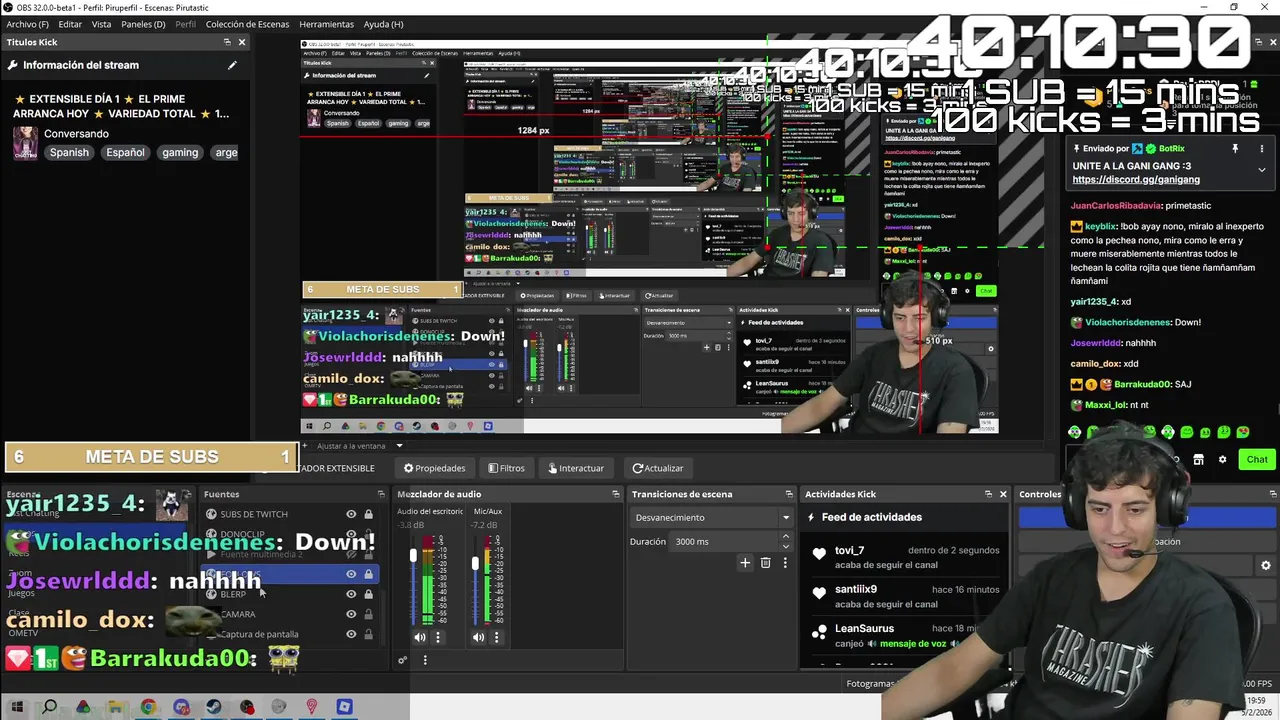Delete the scene transition with trash icon
Screen dimensions: 1280x720
click(x=765, y=563)
